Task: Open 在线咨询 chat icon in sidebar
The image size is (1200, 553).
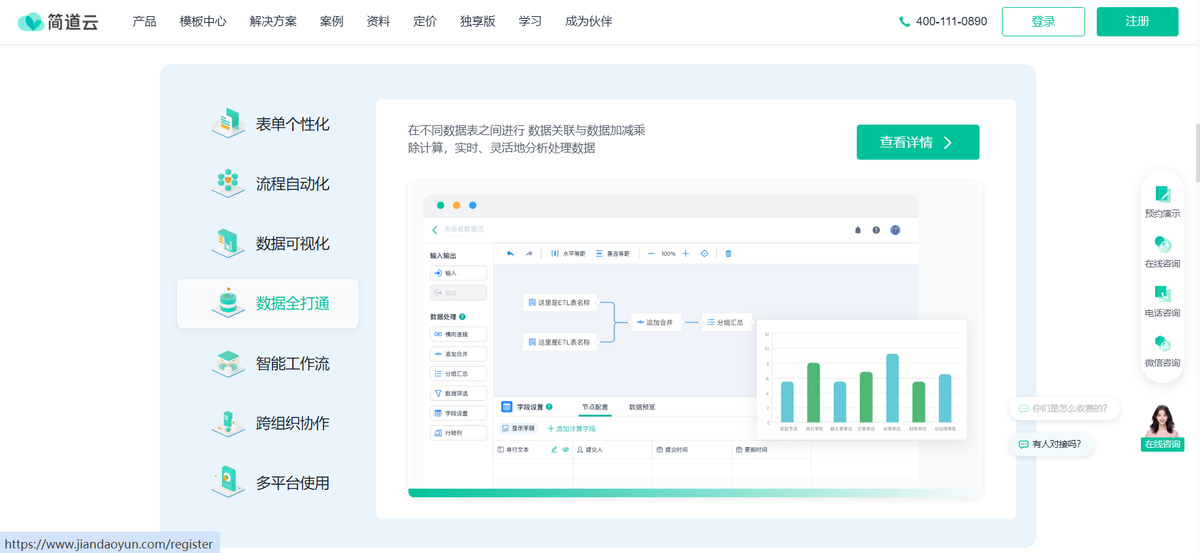Action: [x=1162, y=244]
